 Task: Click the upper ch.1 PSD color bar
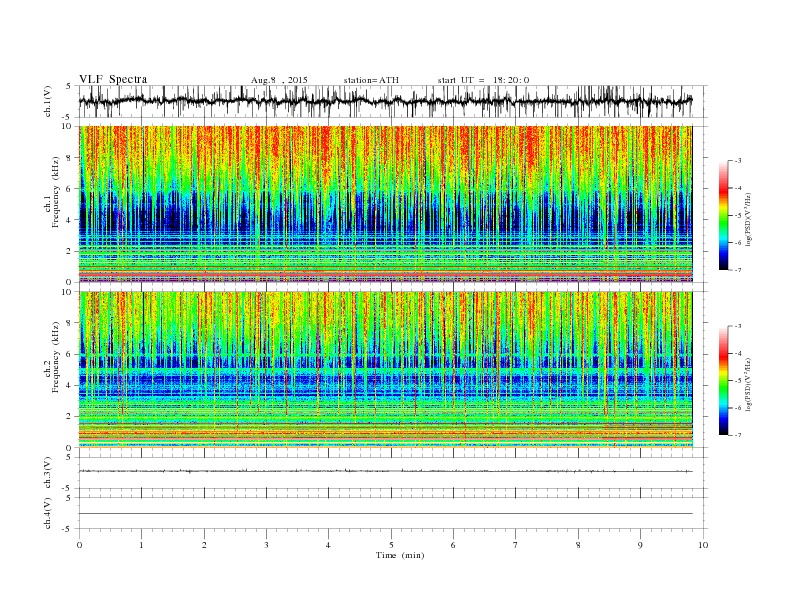click(723, 215)
